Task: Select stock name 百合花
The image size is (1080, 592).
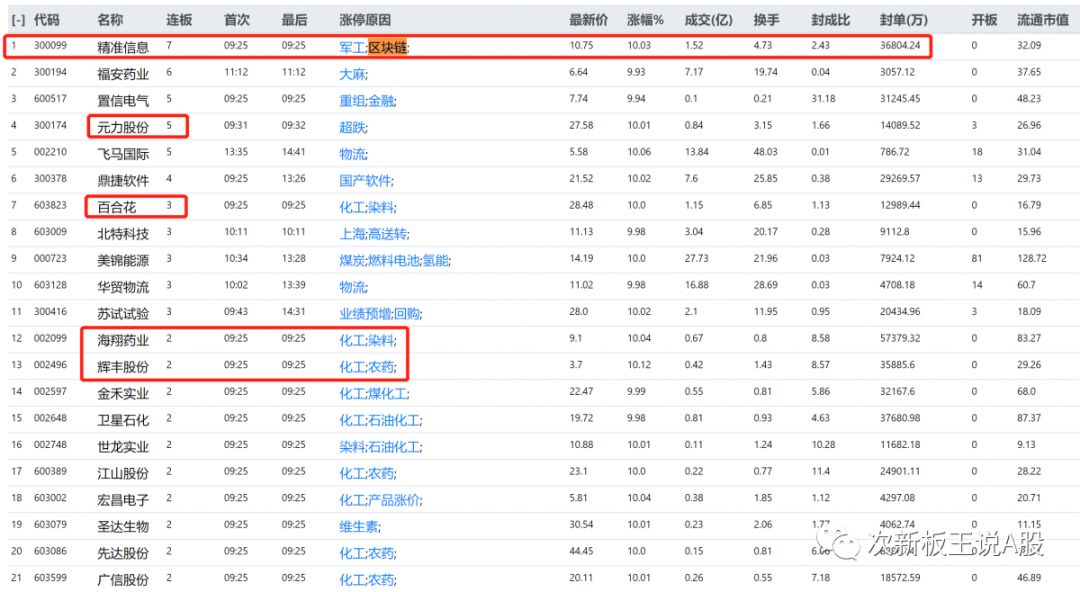Action: (116, 207)
